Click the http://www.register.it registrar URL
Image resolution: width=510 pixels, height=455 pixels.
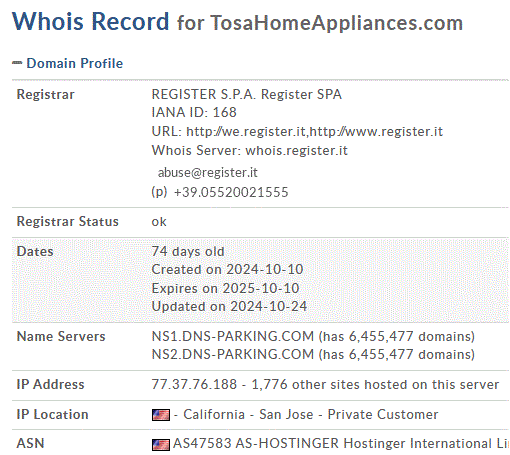point(376,132)
